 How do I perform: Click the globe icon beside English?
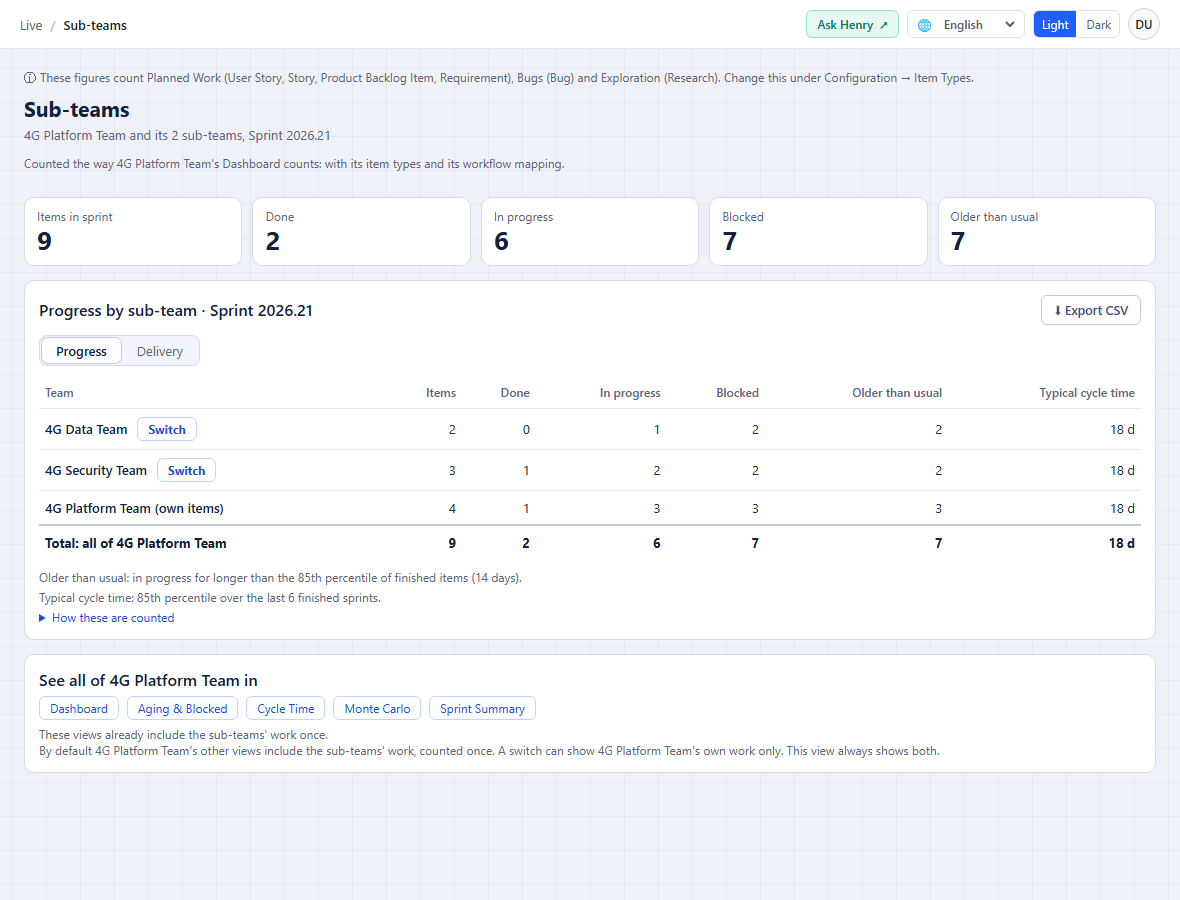(924, 25)
